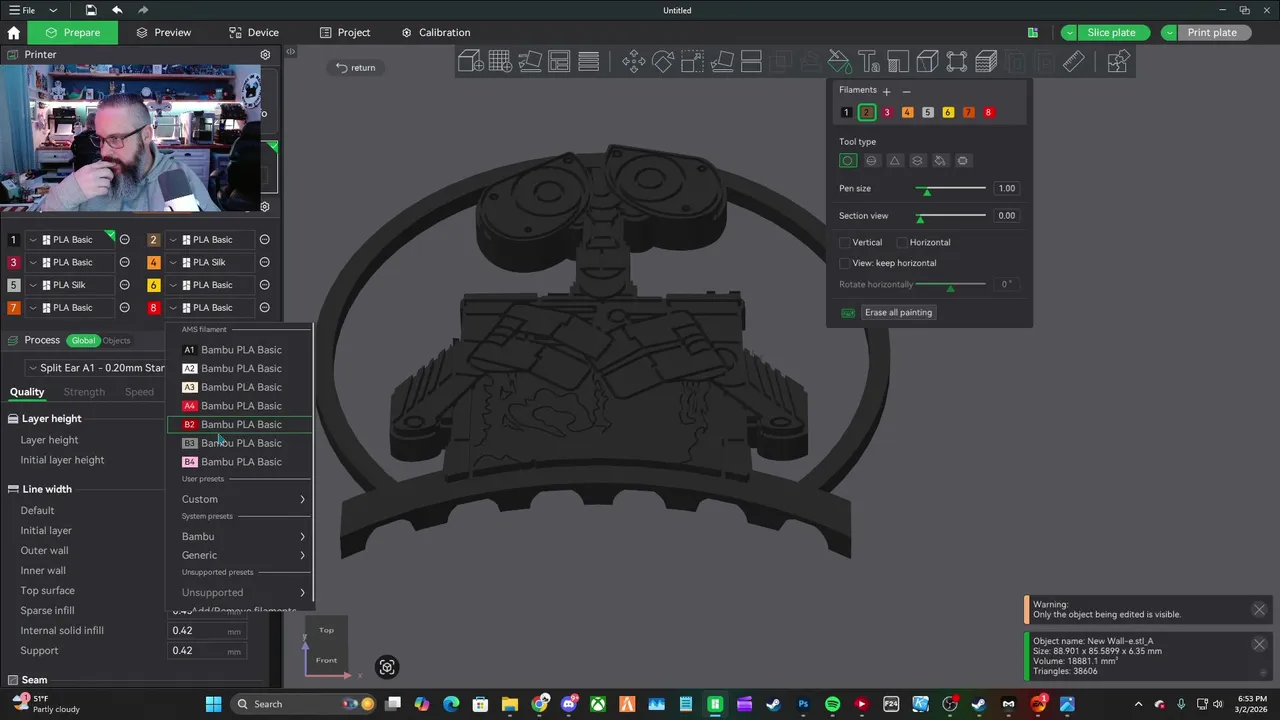Select the Auto orient tool
The image size is (1280, 720).
click(x=530, y=62)
